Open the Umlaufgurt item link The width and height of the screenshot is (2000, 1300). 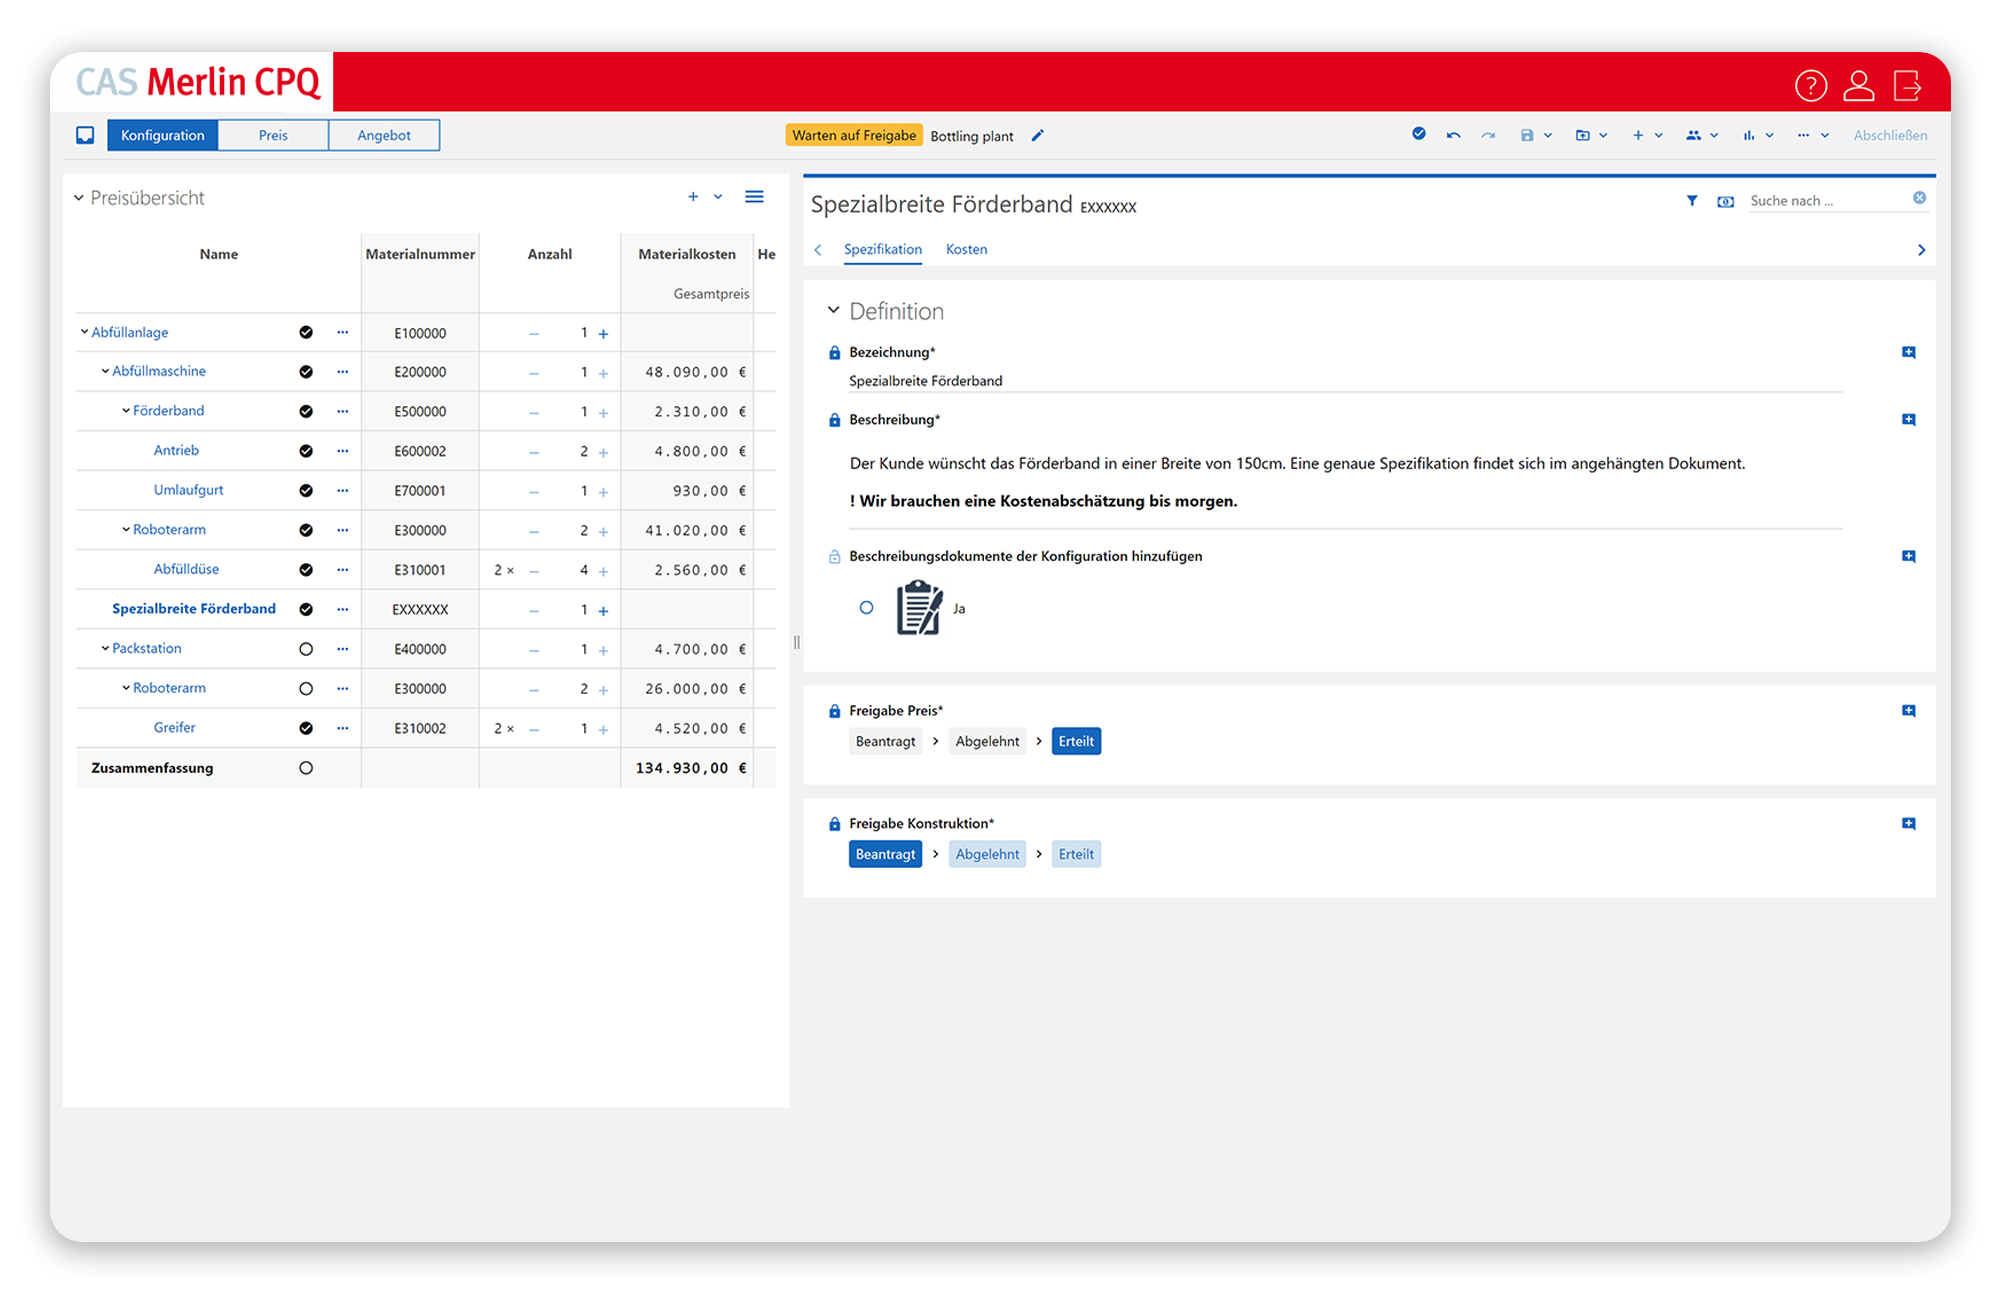point(188,490)
